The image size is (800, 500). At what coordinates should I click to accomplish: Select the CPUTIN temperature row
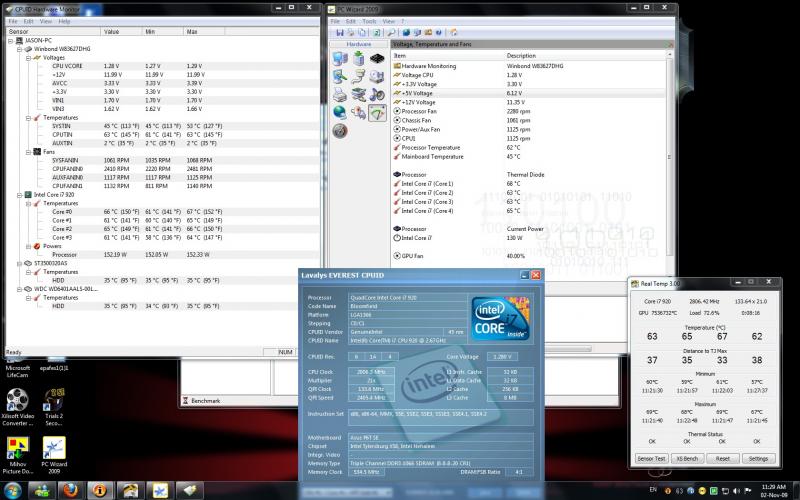point(163,135)
